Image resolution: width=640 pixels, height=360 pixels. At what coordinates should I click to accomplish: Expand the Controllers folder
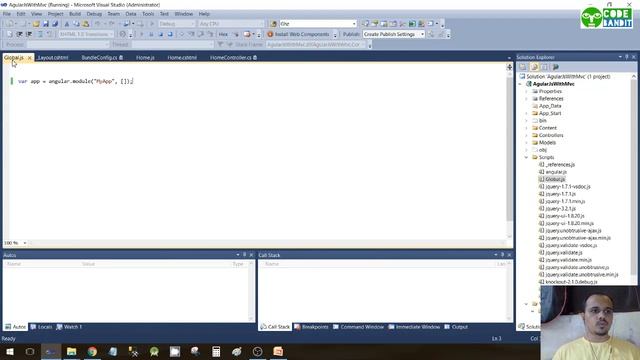[527, 135]
